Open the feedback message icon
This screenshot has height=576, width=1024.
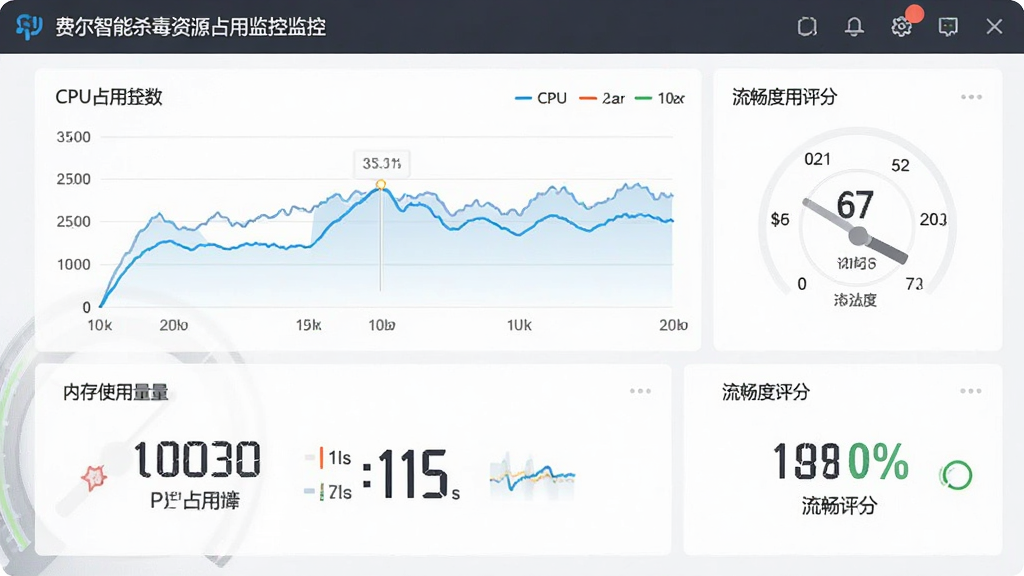click(948, 27)
